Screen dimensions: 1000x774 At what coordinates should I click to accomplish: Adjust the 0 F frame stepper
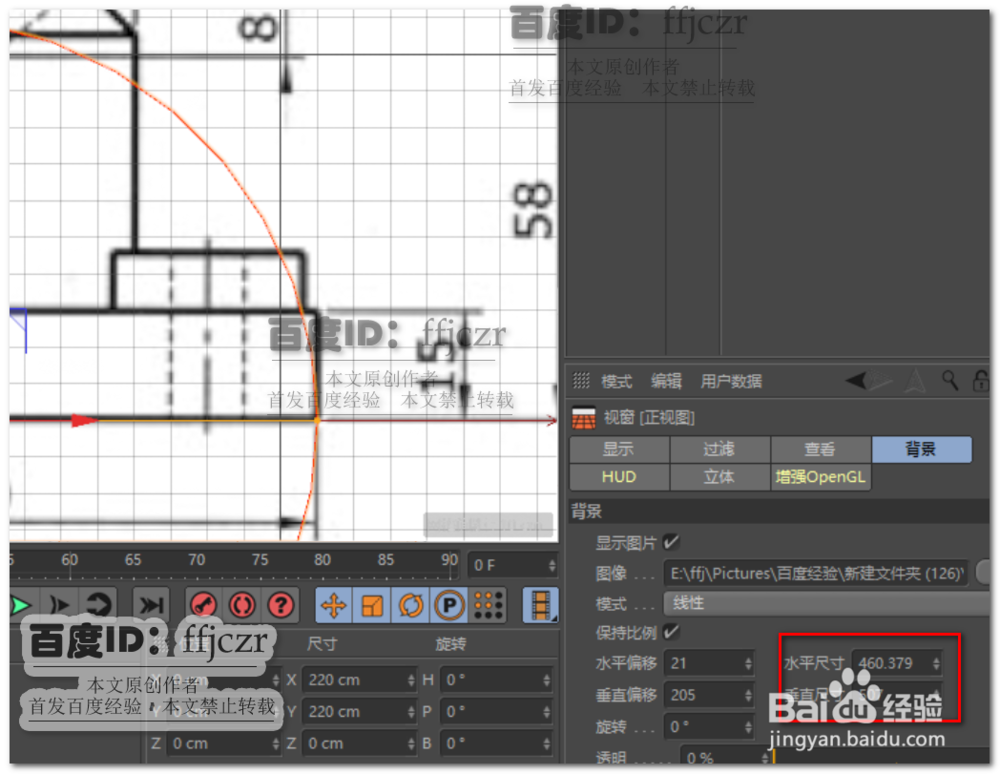[x=552, y=565]
